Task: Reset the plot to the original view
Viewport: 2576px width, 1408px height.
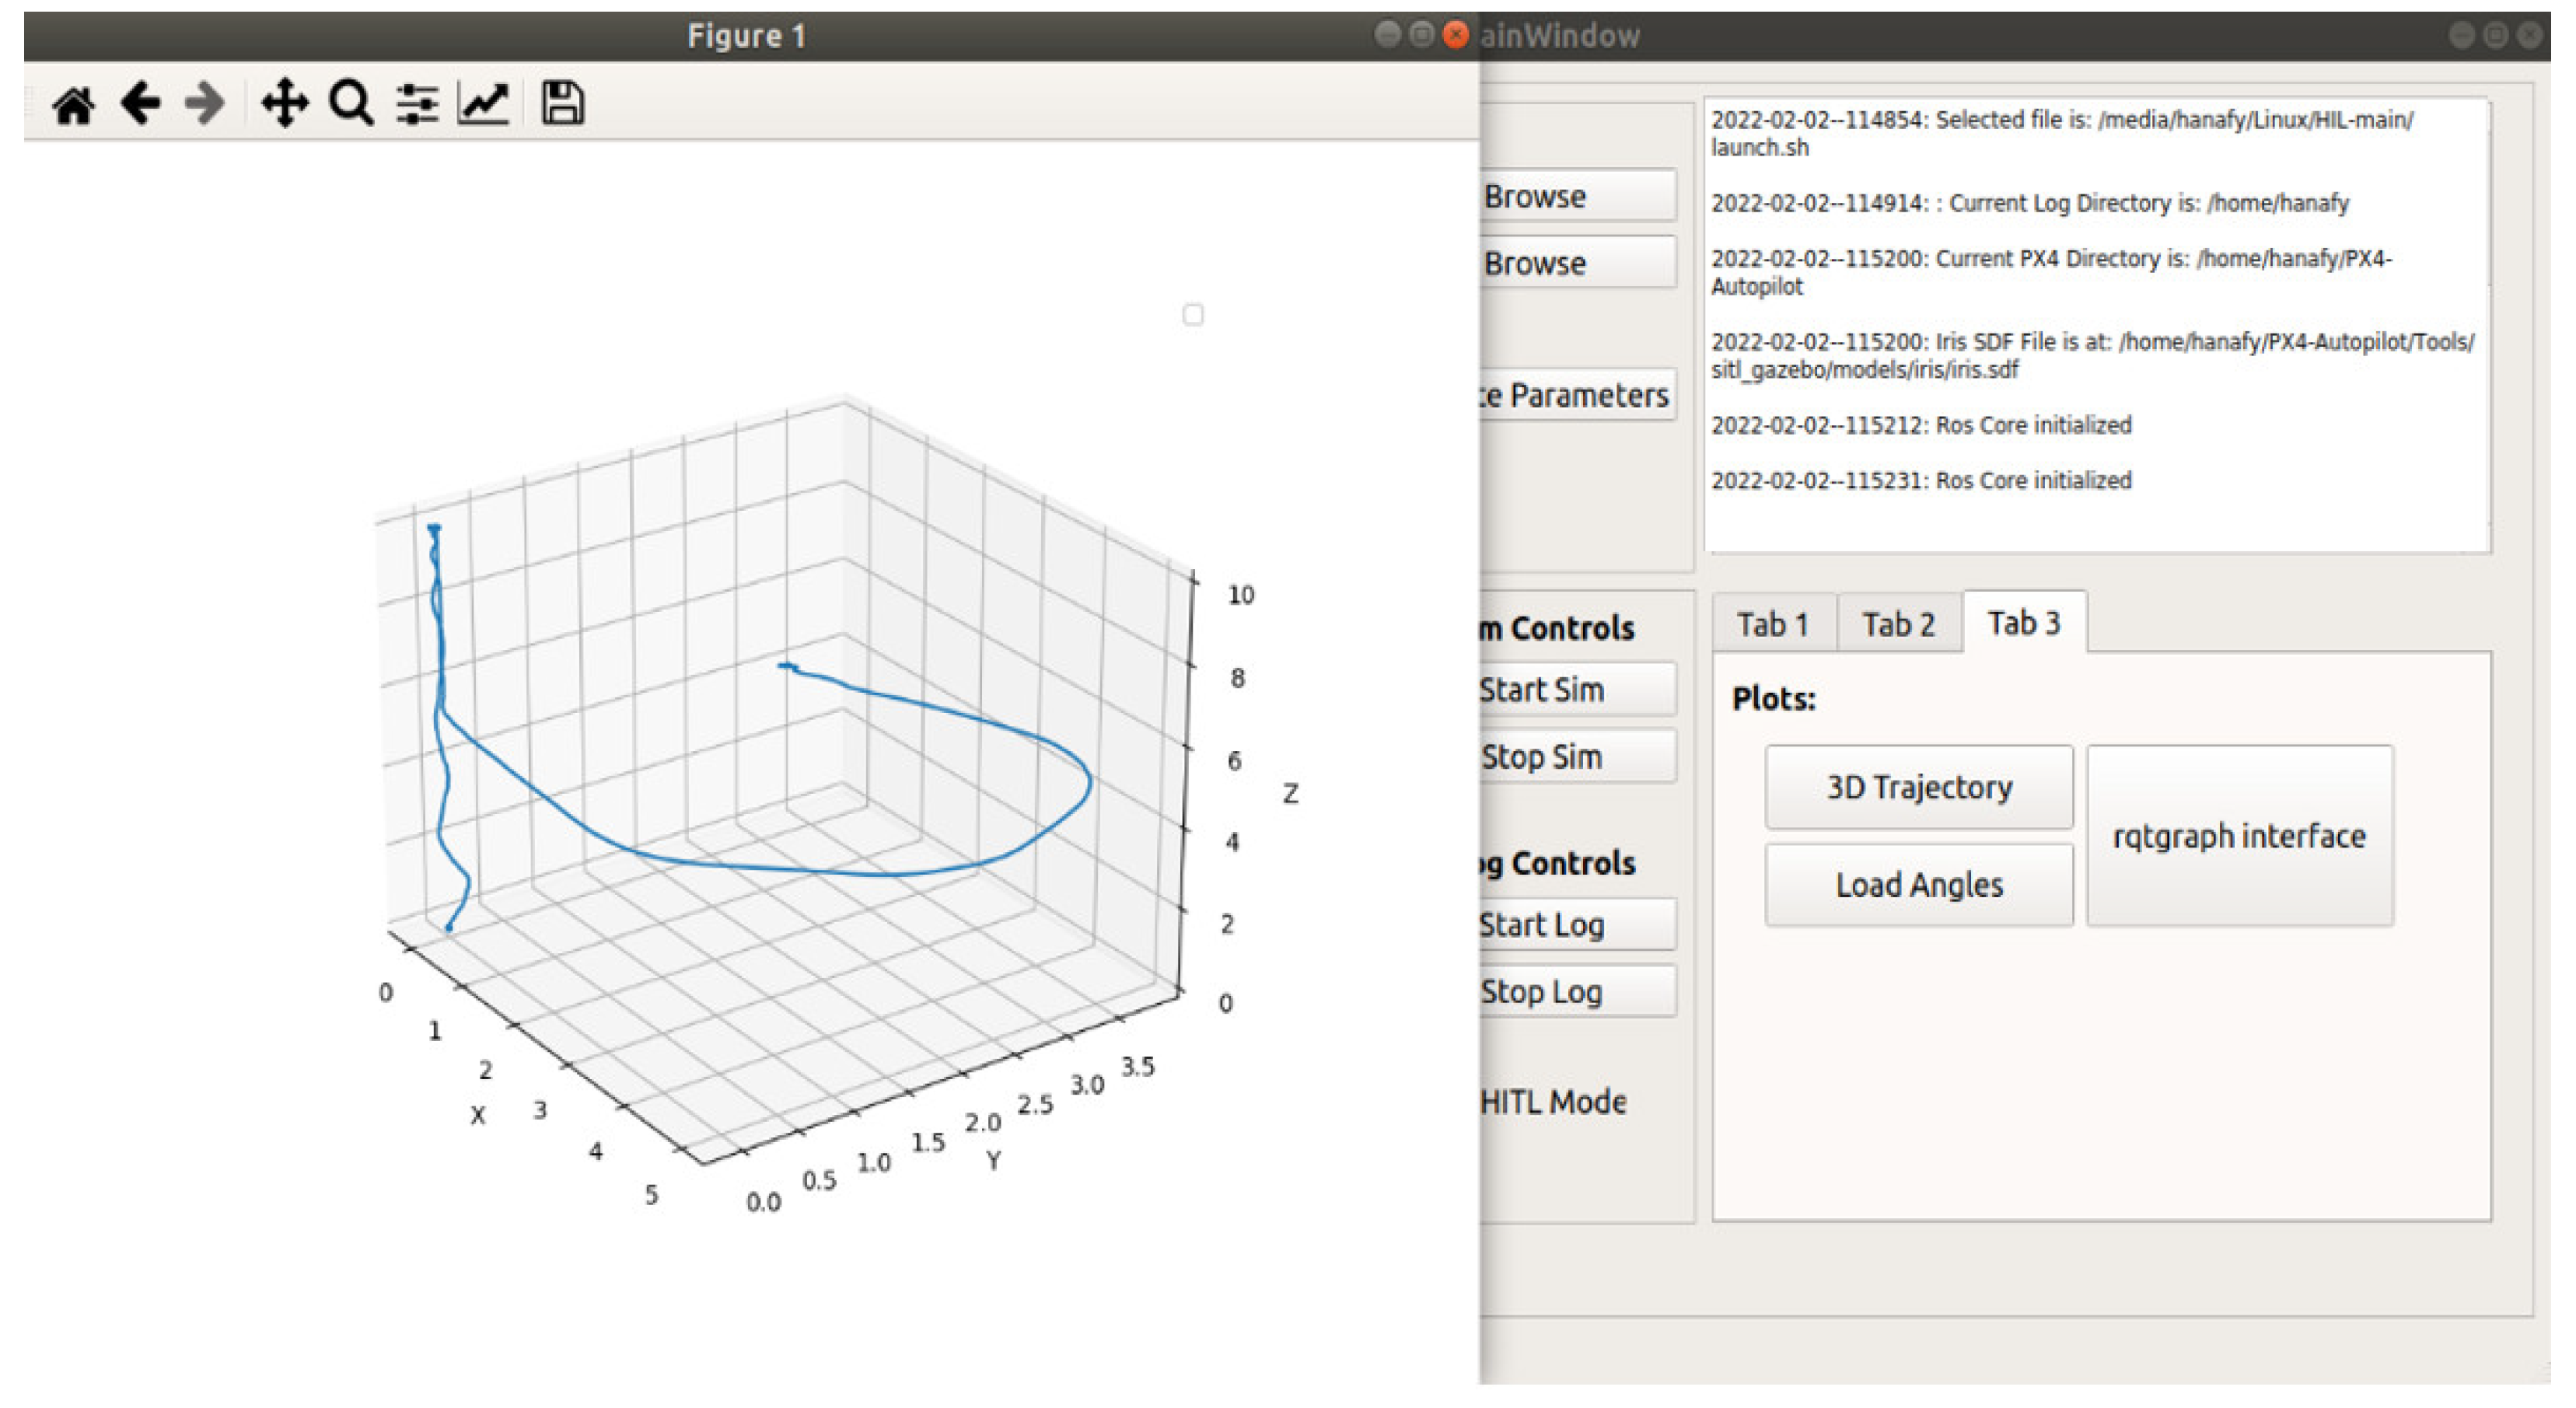Action: [73, 104]
